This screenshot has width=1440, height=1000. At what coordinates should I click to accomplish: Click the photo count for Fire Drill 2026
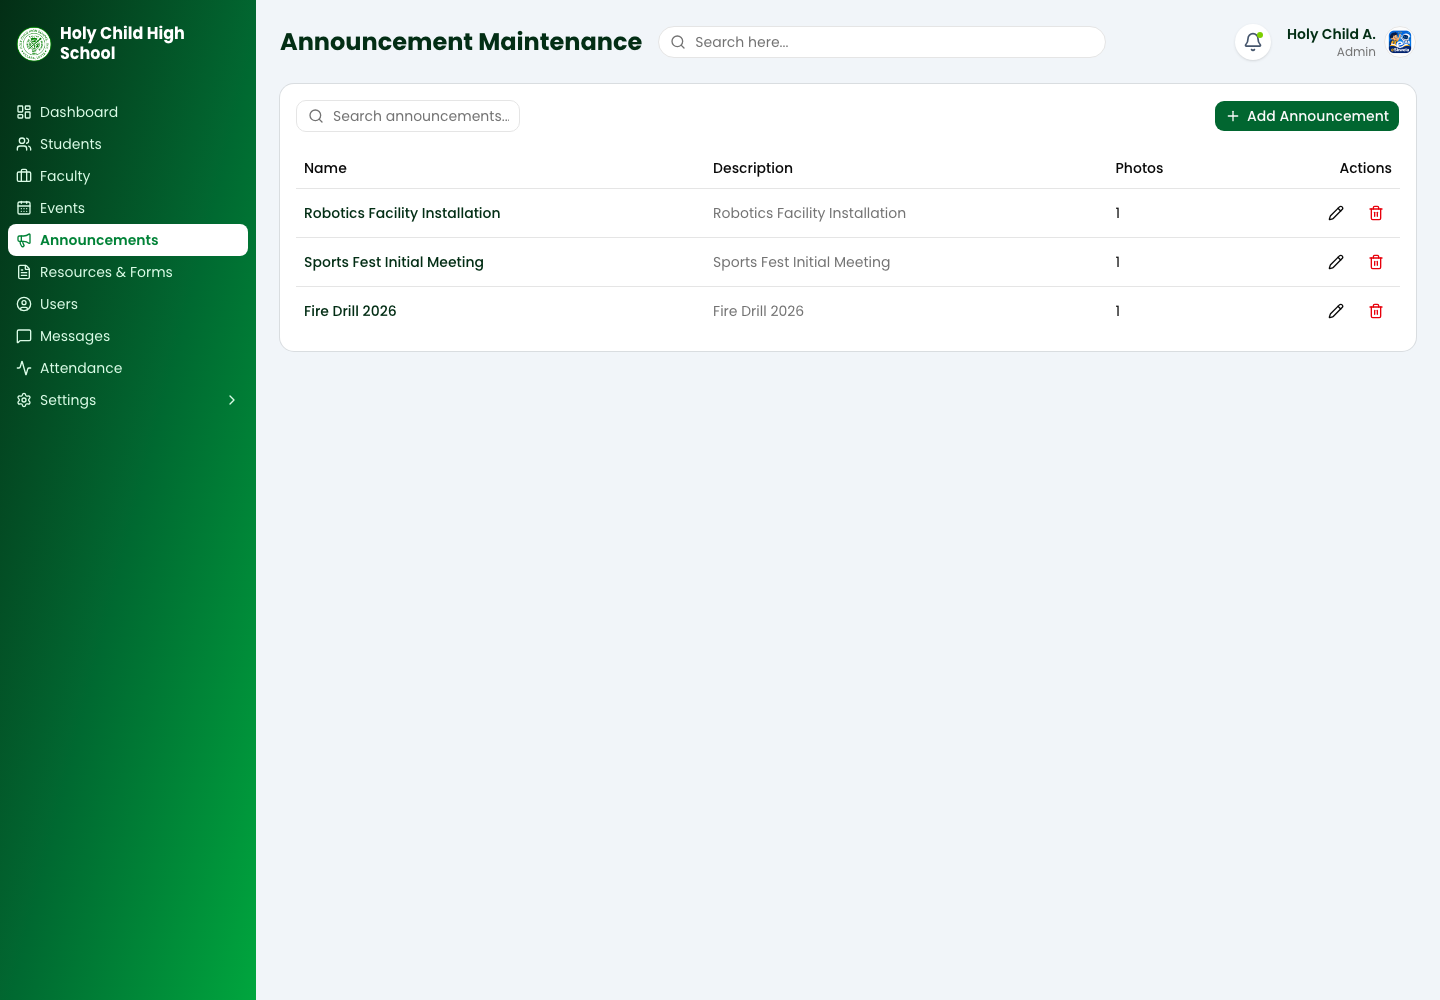click(x=1118, y=311)
